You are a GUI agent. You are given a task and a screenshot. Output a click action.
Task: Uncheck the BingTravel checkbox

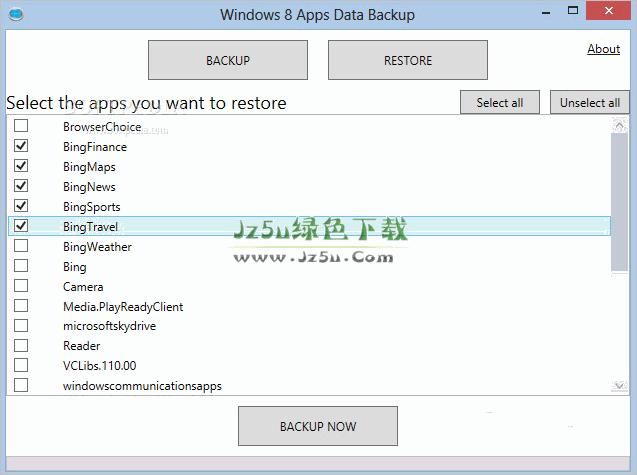[x=21, y=226]
